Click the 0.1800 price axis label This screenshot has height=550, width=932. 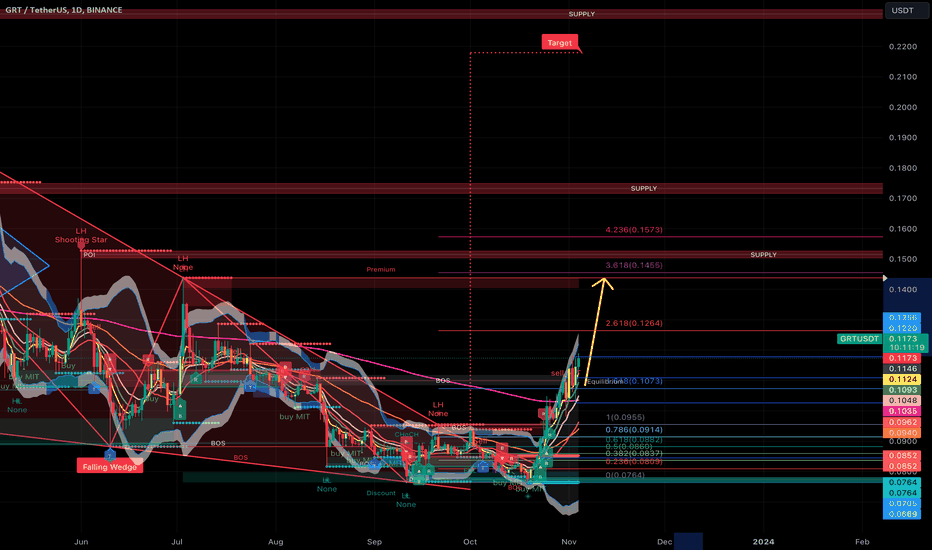[902, 168]
